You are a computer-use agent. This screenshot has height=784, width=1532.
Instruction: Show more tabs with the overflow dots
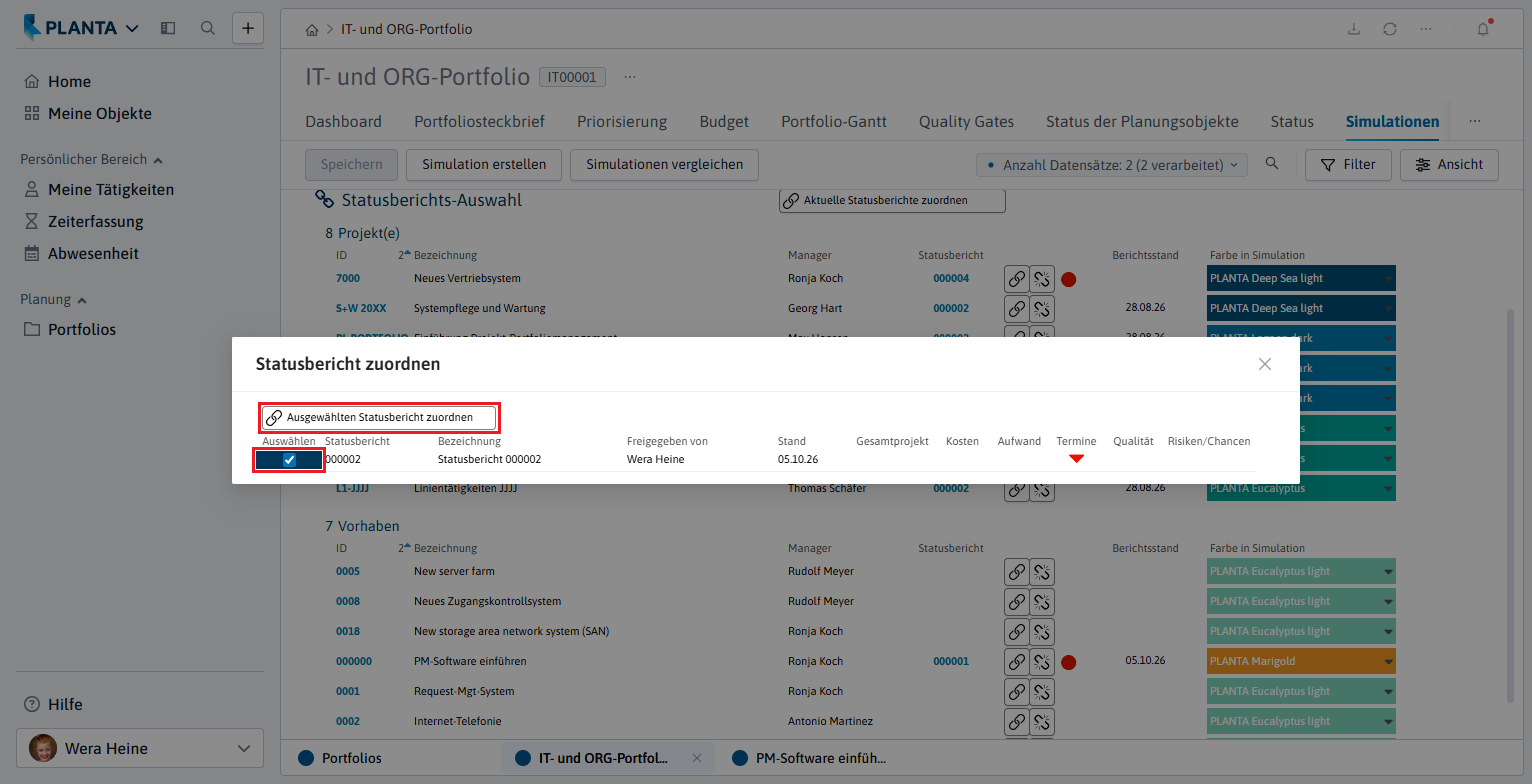coord(1475,121)
